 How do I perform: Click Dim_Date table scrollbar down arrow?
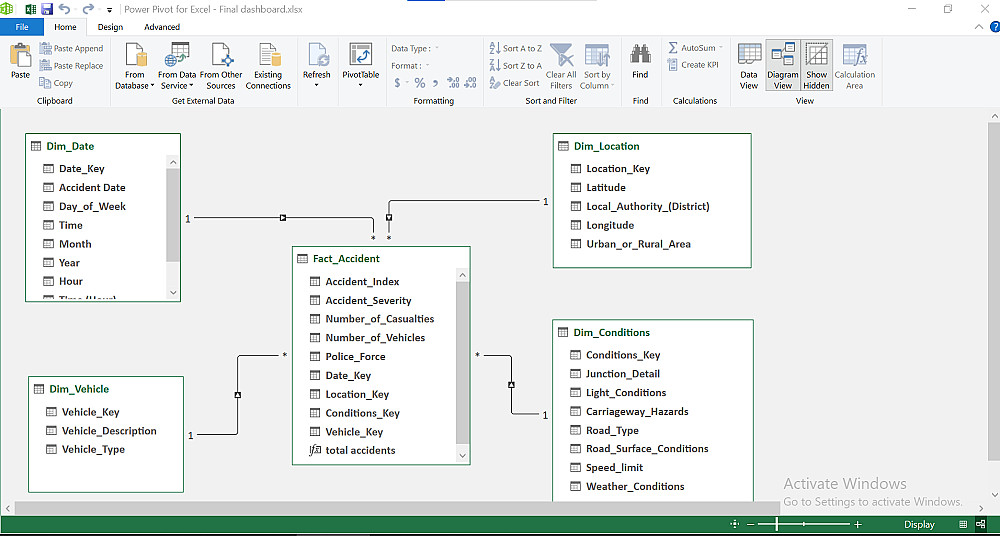(173, 292)
